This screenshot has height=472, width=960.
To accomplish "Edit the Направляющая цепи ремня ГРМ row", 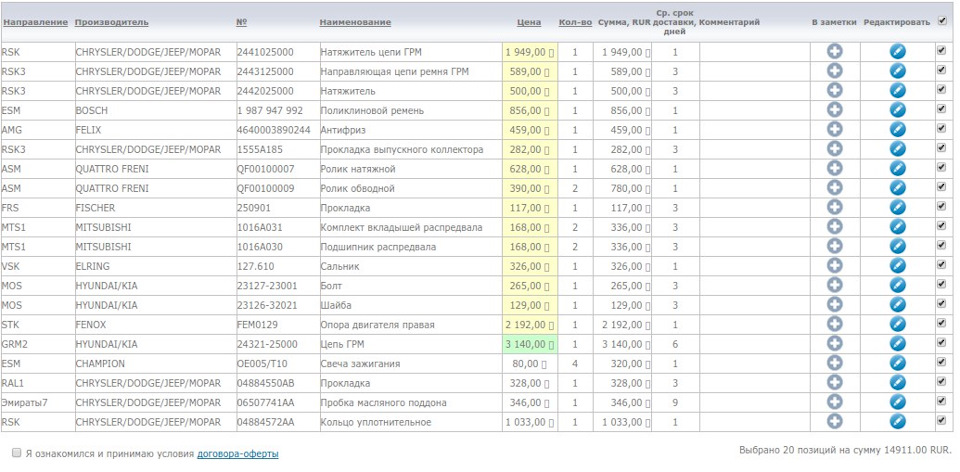I will coord(898,71).
